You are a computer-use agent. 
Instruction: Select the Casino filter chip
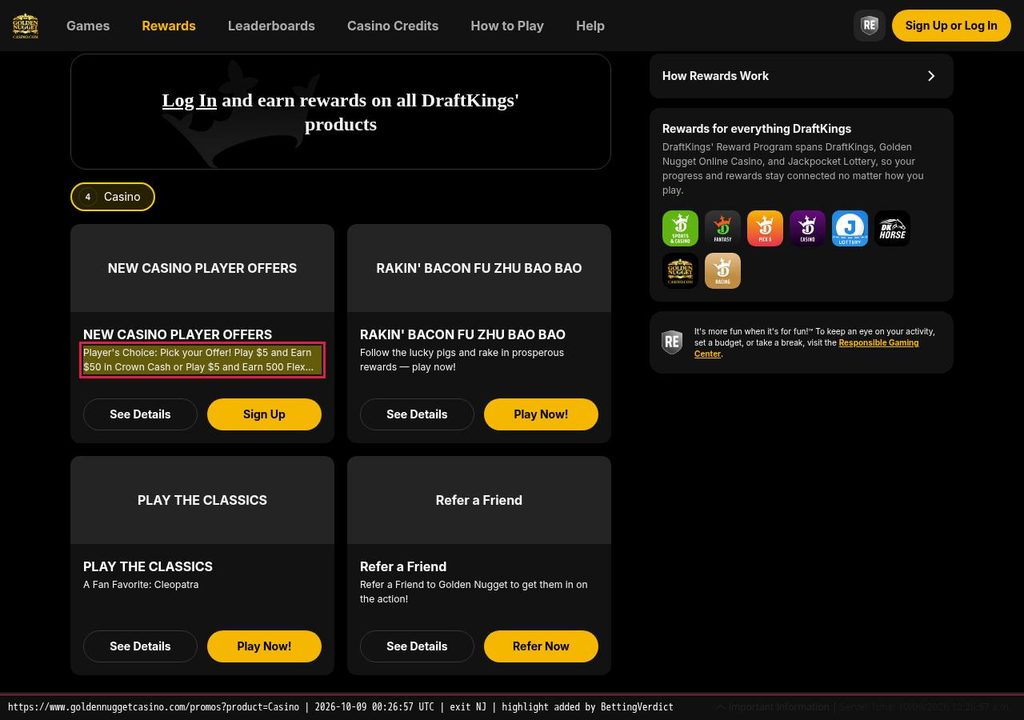[x=112, y=197]
